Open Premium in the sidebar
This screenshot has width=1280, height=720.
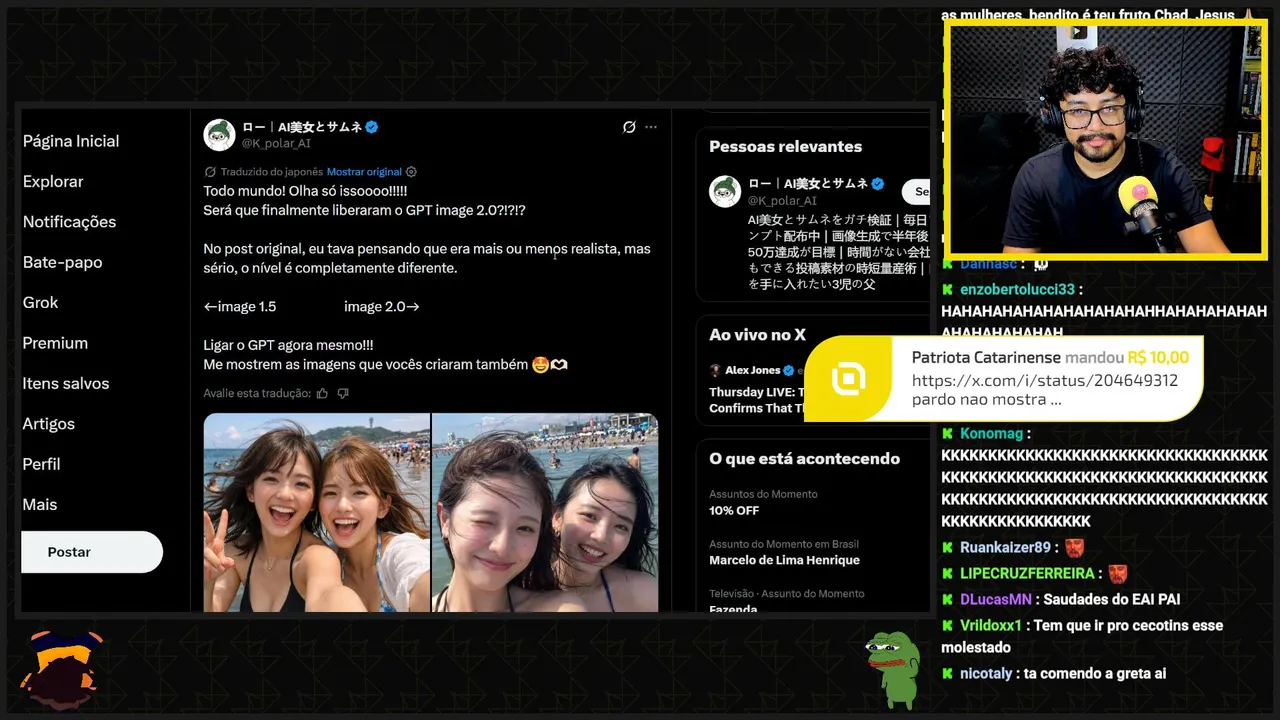pyautogui.click(x=55, y=343)
